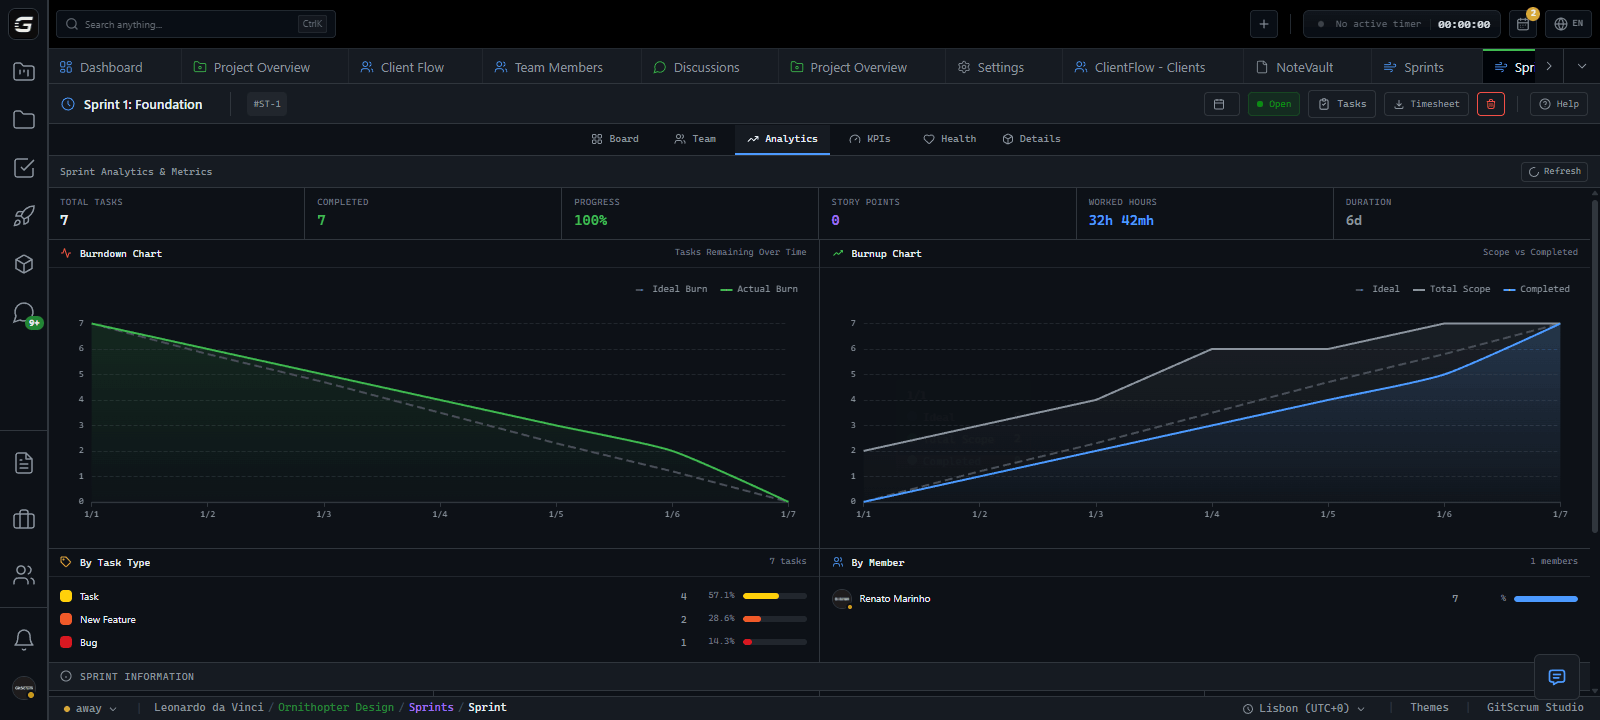Screen dimensions: 1600x720
Task: Click the Refresh button
Action: pyautogui.click(x=1553, y=172)
